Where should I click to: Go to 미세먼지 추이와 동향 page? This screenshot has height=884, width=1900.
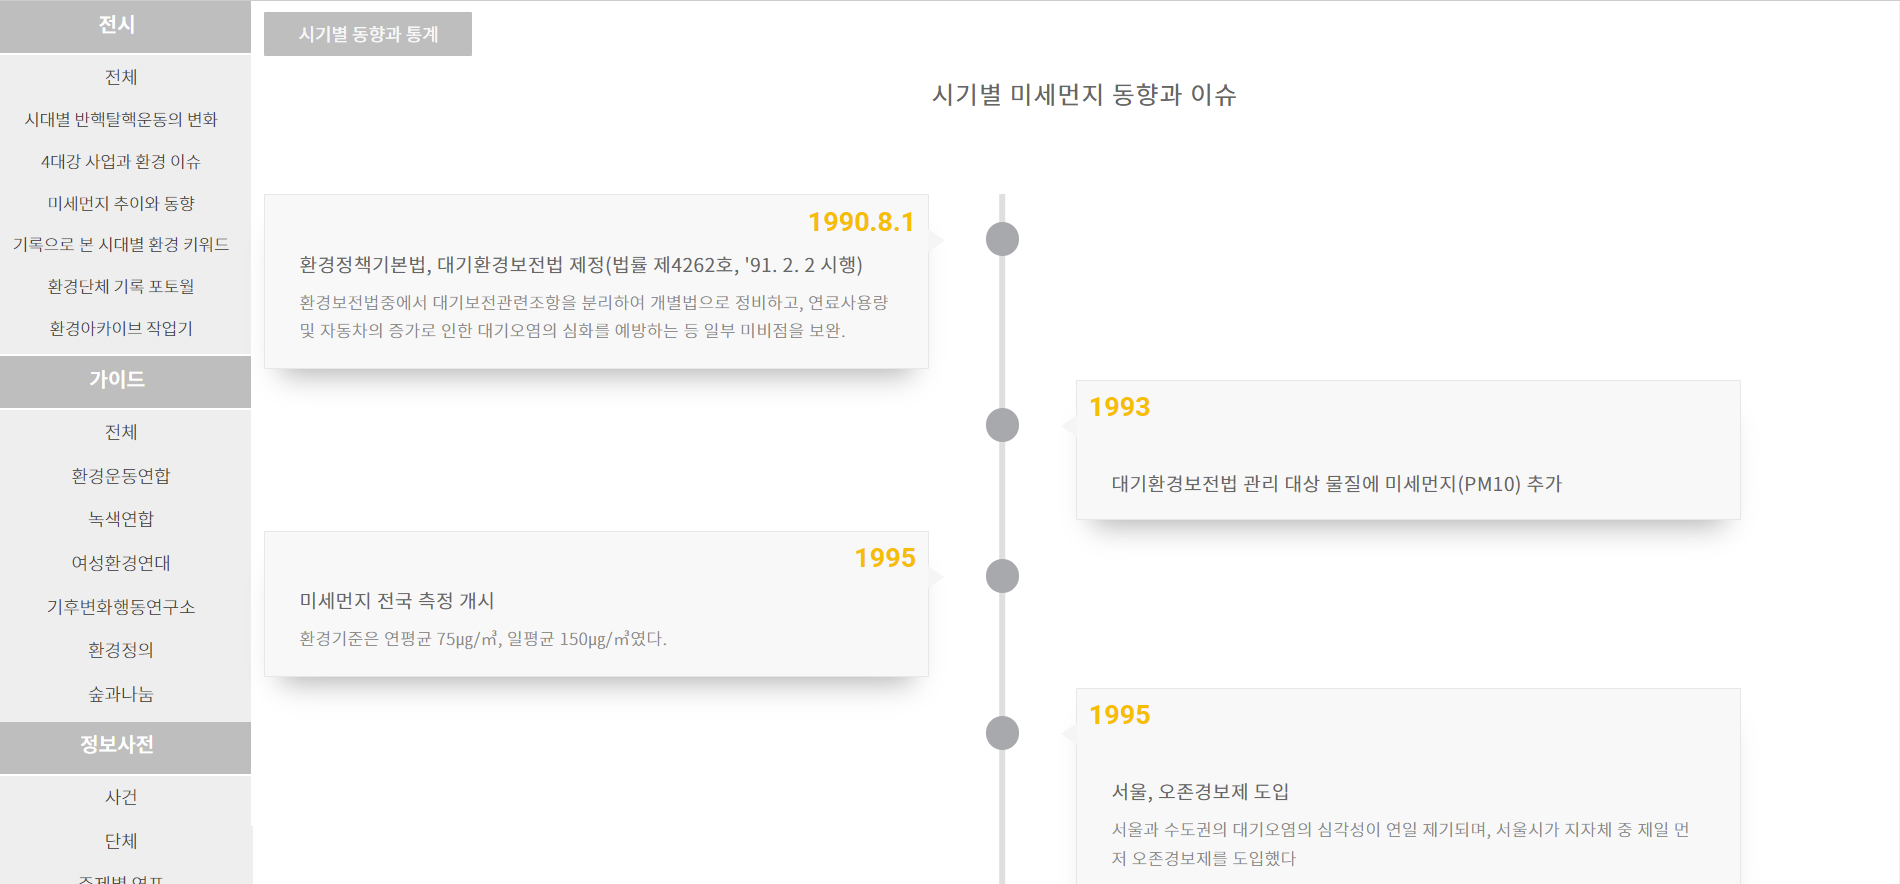tap(121, 203)
